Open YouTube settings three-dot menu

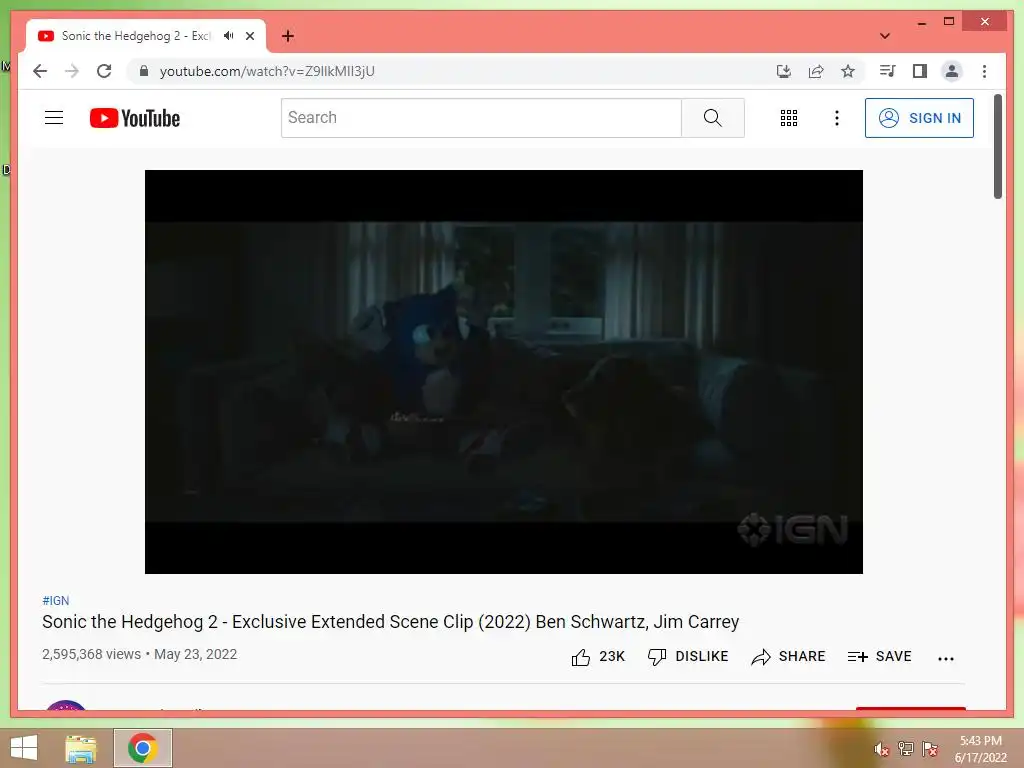pos(837,118)
